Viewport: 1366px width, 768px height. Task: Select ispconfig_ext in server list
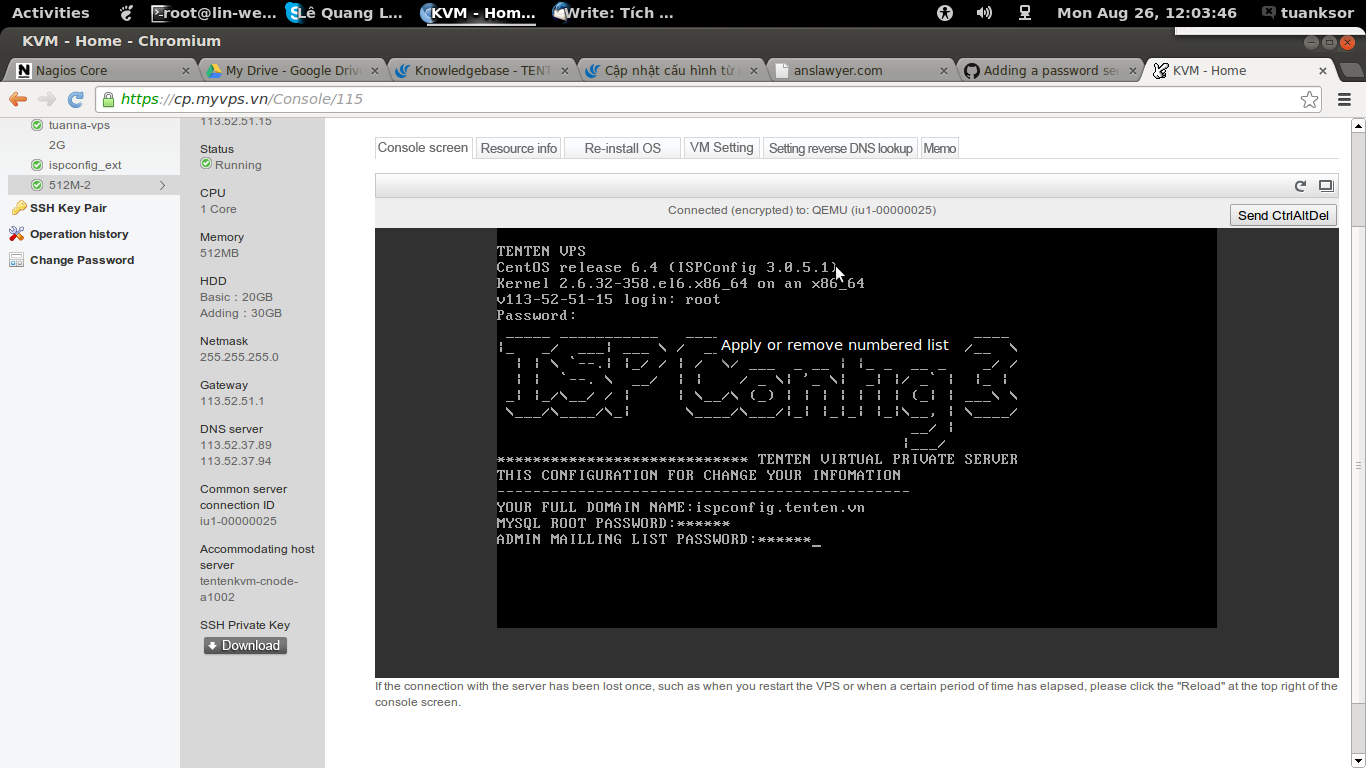(x=85, y=165)
